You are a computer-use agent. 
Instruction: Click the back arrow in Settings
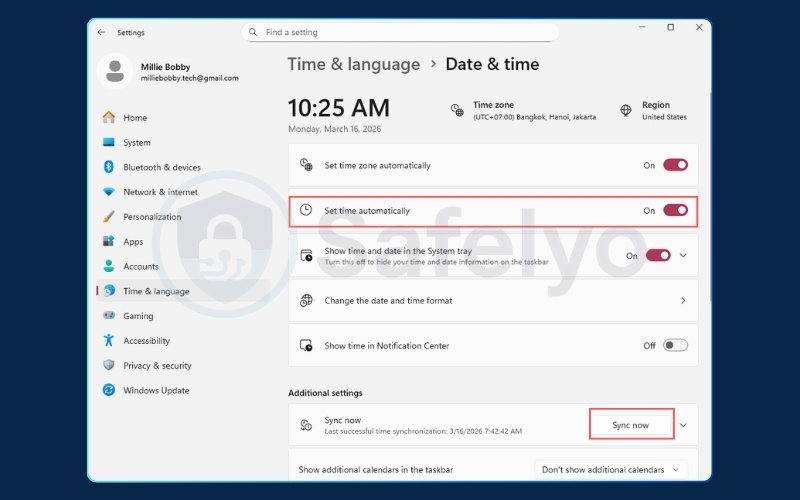point(101,32)
